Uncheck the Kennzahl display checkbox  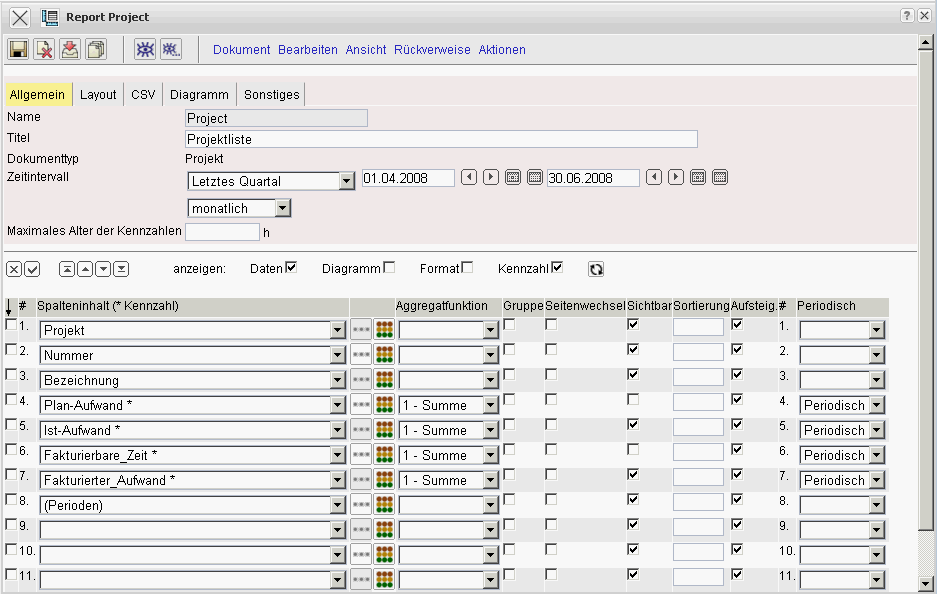tap(557, 267)
